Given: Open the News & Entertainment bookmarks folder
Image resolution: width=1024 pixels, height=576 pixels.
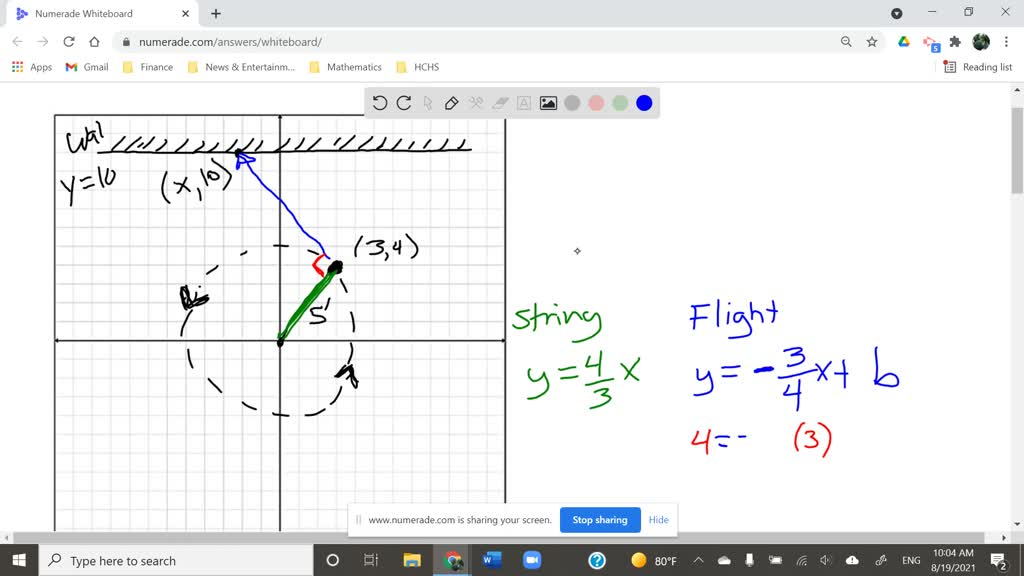Looking at the screenshot, I should point(241,67).
